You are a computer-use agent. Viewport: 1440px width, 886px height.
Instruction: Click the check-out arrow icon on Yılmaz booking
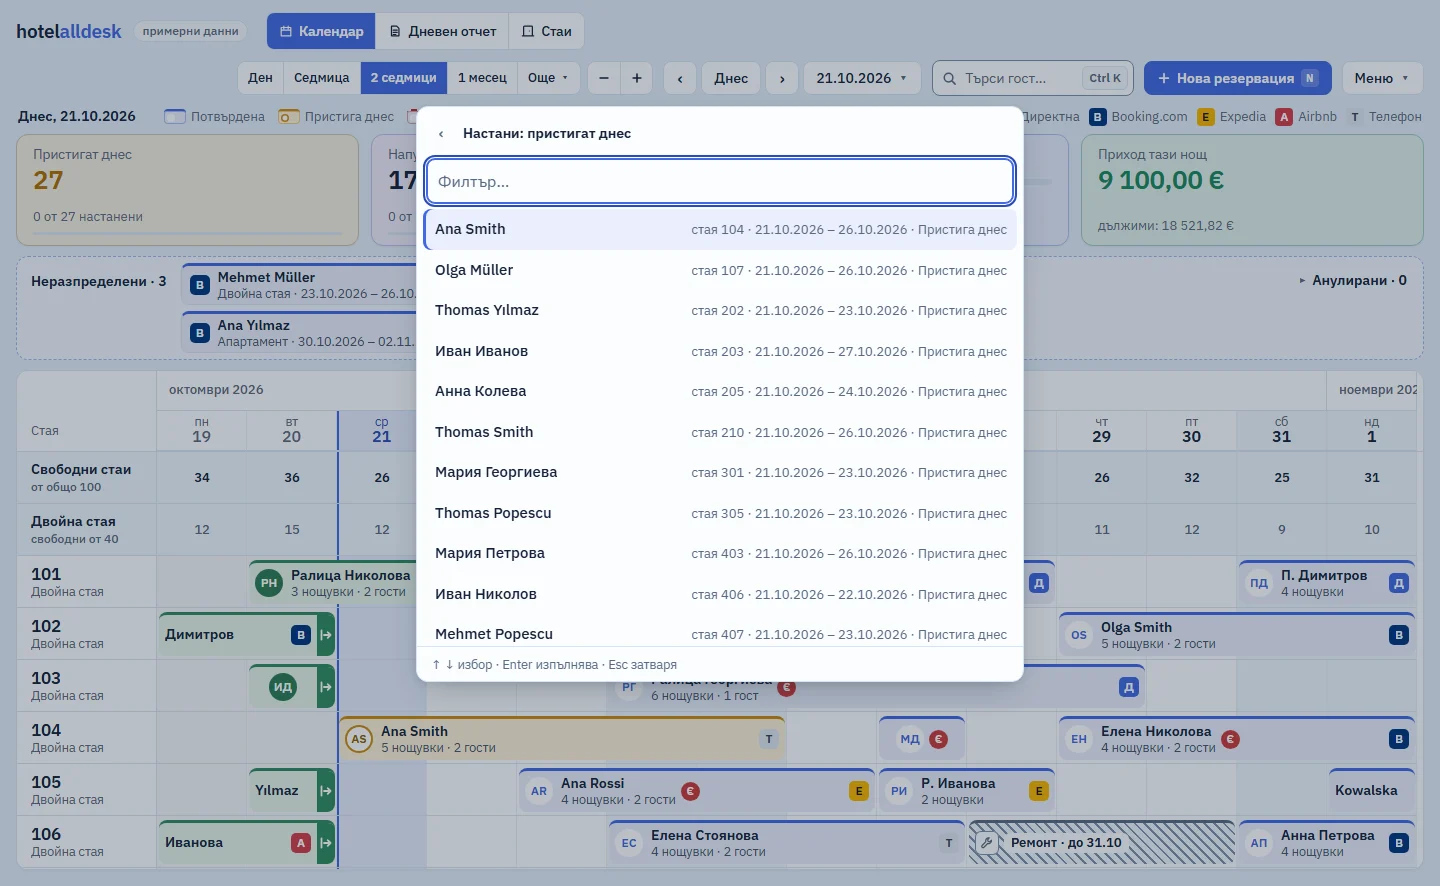pyautogui.click(x=326, y=791)
